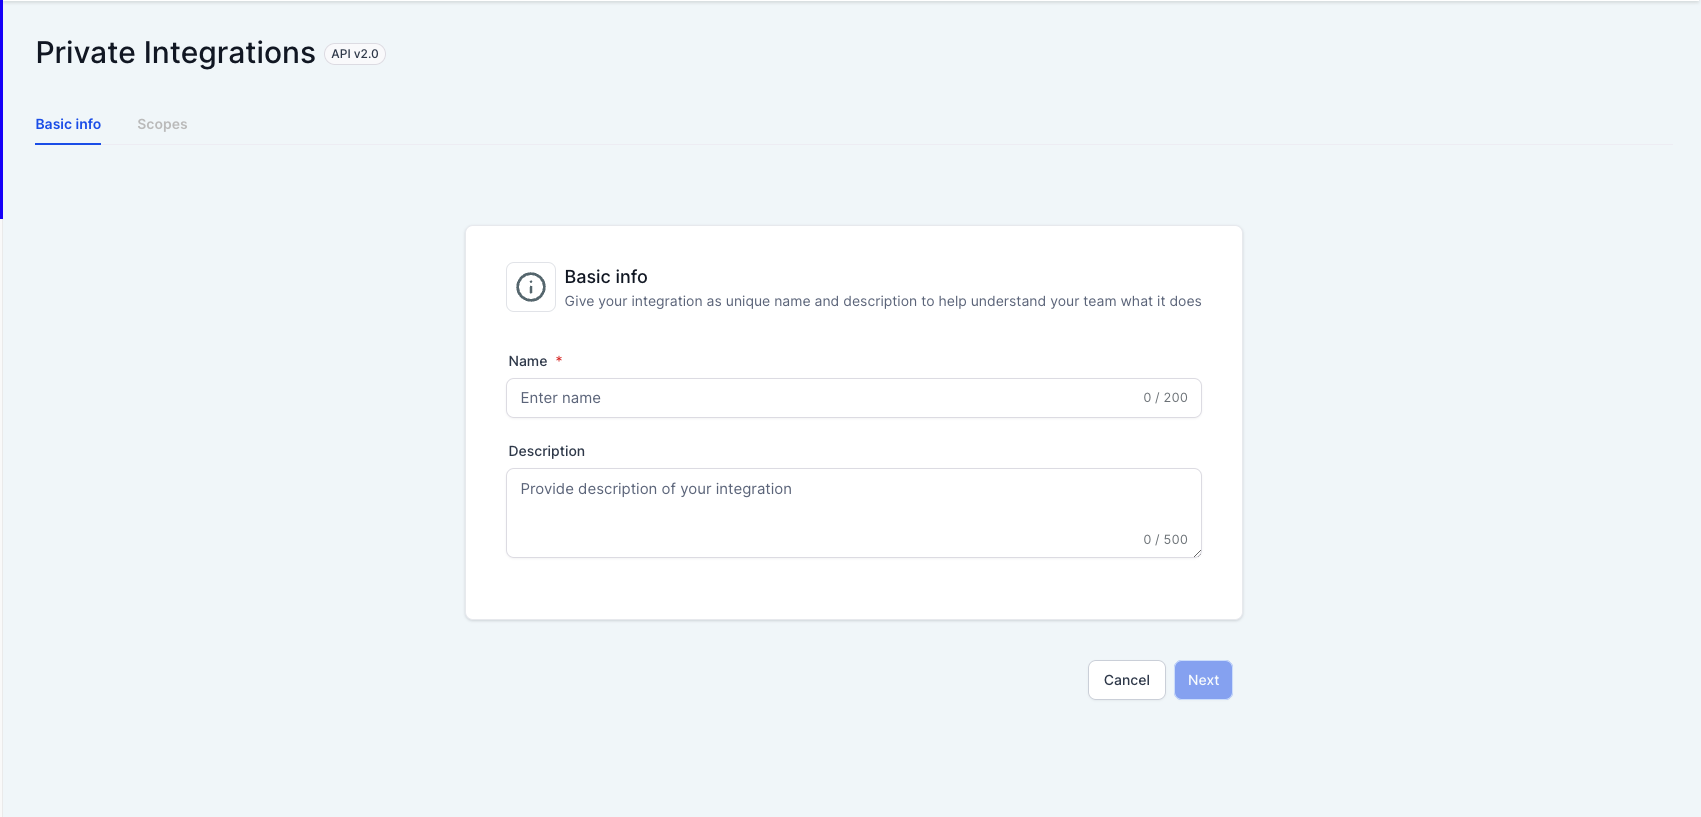1701x817 pixels.
Task: Click the card subtitle about unique name
Action: pyautogui.click(x=883, y=301)
